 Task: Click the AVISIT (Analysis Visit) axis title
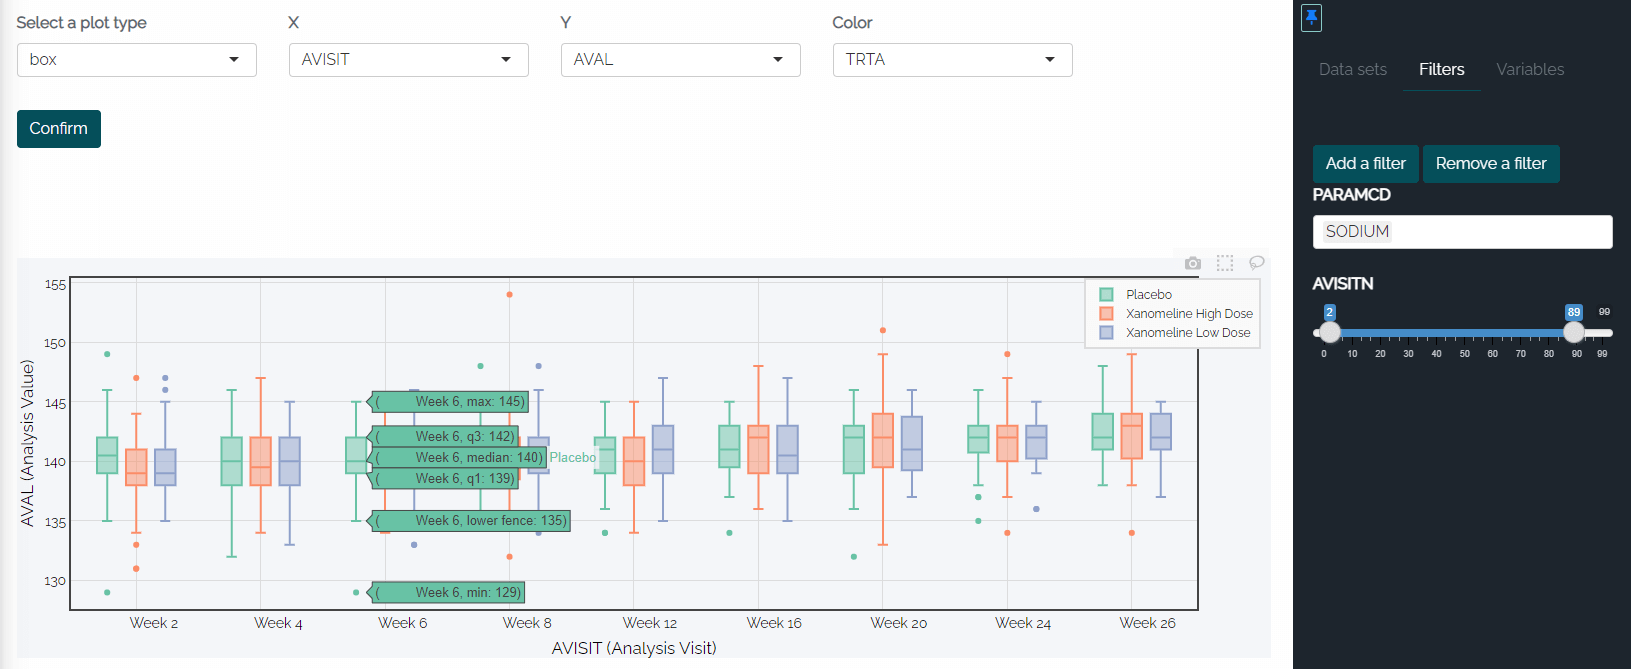pyautogui.click(x=634, y=648)
